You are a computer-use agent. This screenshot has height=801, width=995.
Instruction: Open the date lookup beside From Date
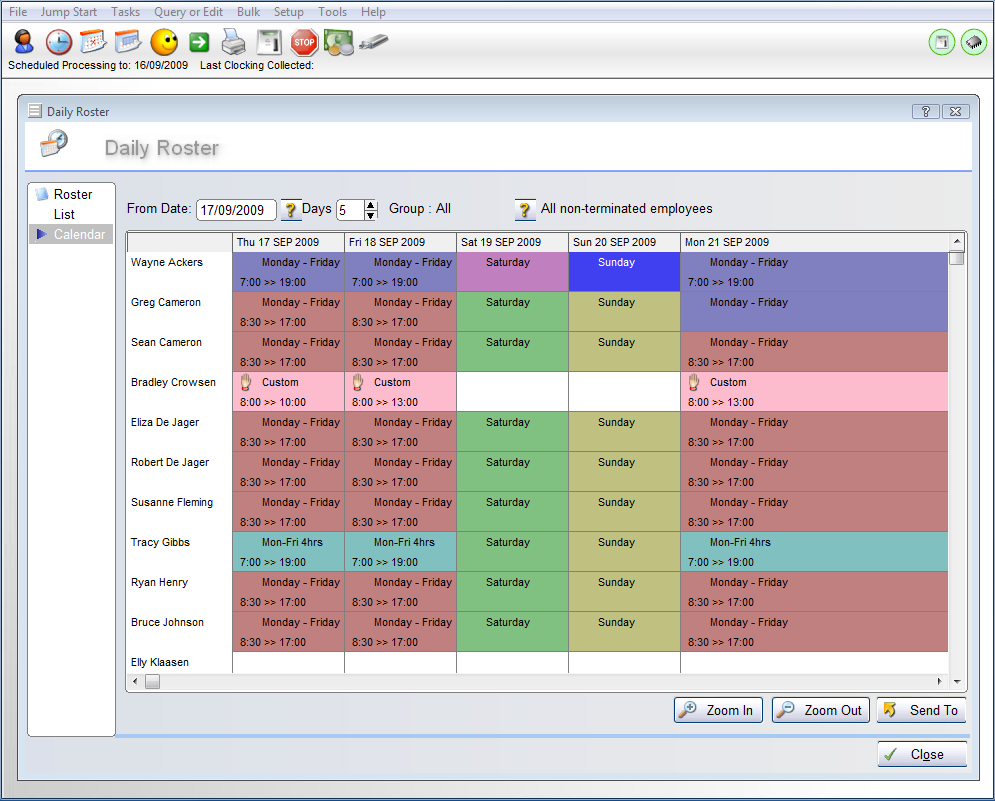[291, 209]
